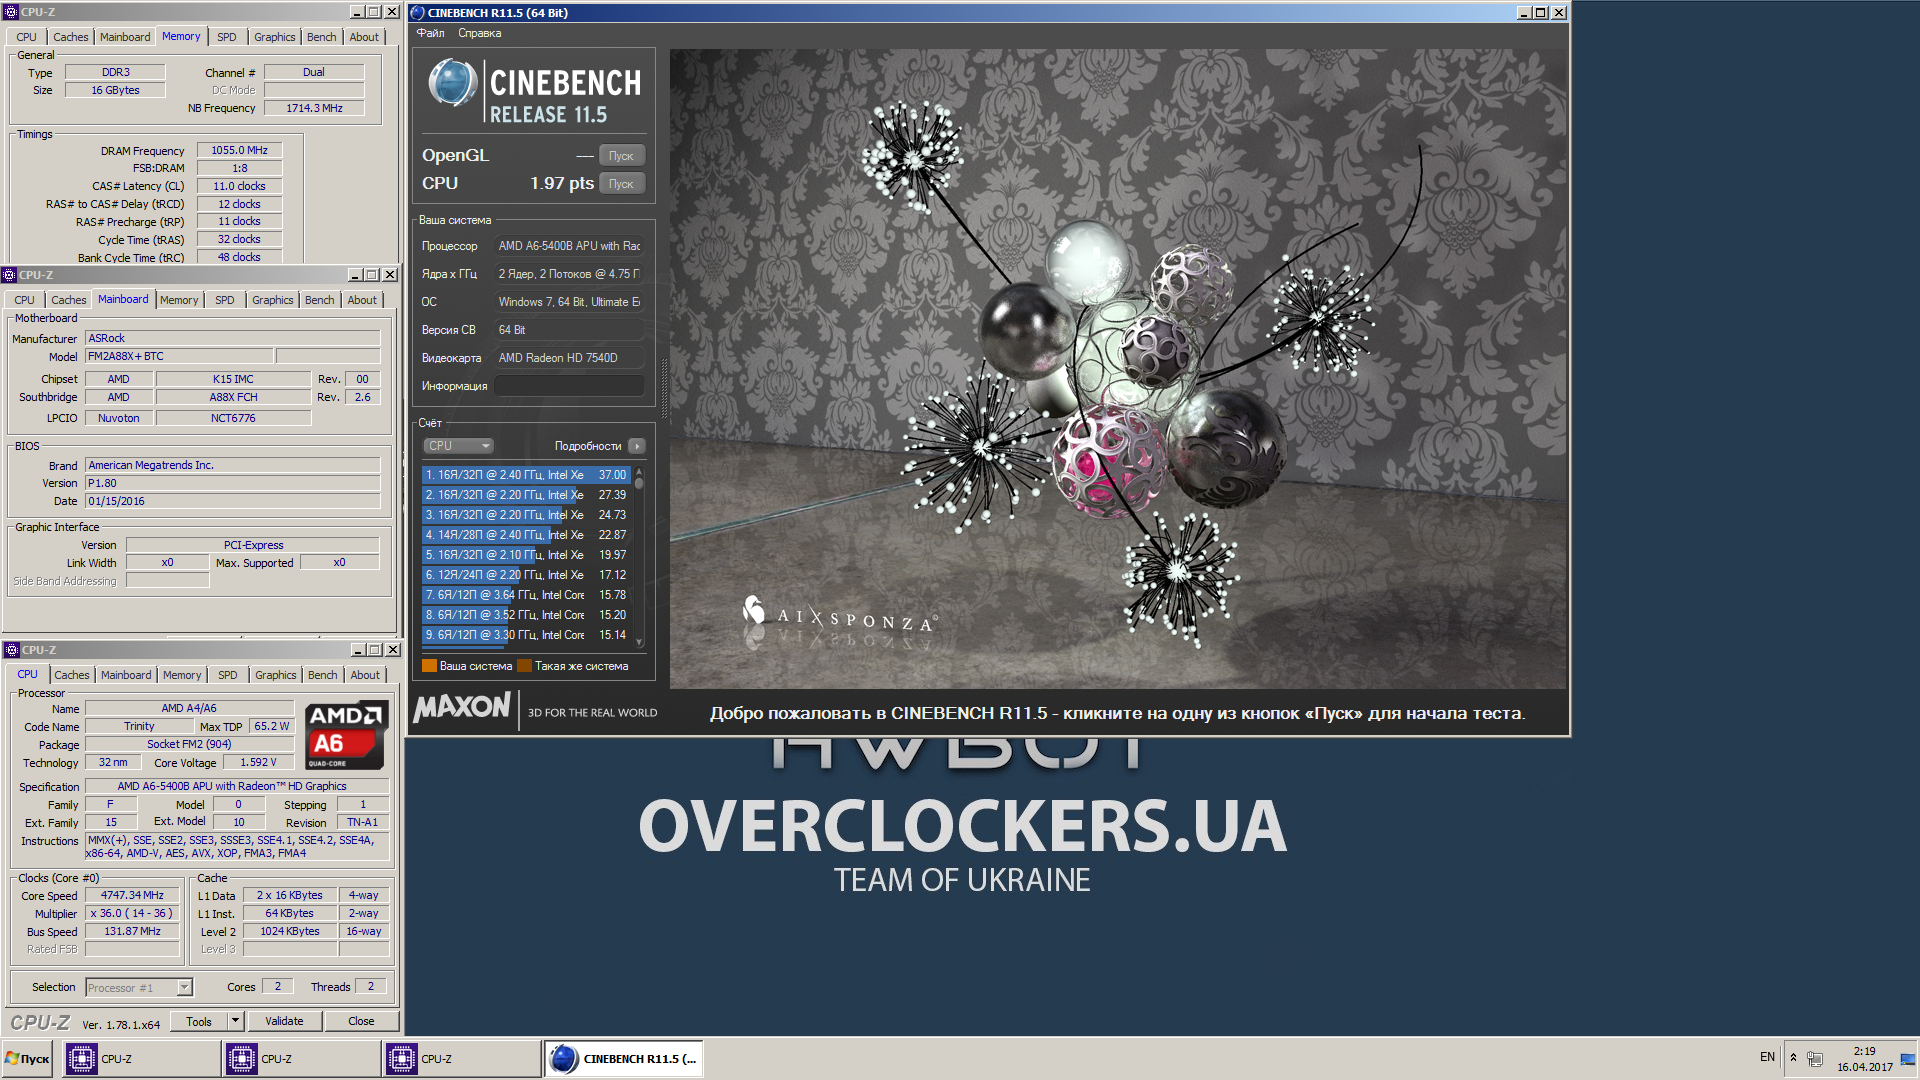Screen dimensions: 1920x1080
Task: Click the Процессор field AMD A6-5400B APU
Action: click(569, 246)
